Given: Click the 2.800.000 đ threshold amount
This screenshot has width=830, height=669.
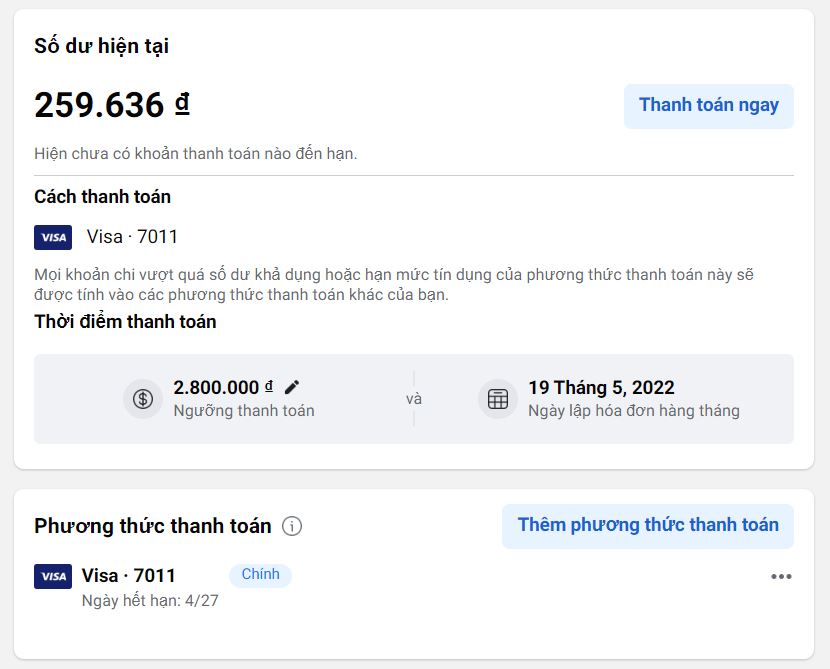Looking at the screenshot, I should tap(223, 387).
